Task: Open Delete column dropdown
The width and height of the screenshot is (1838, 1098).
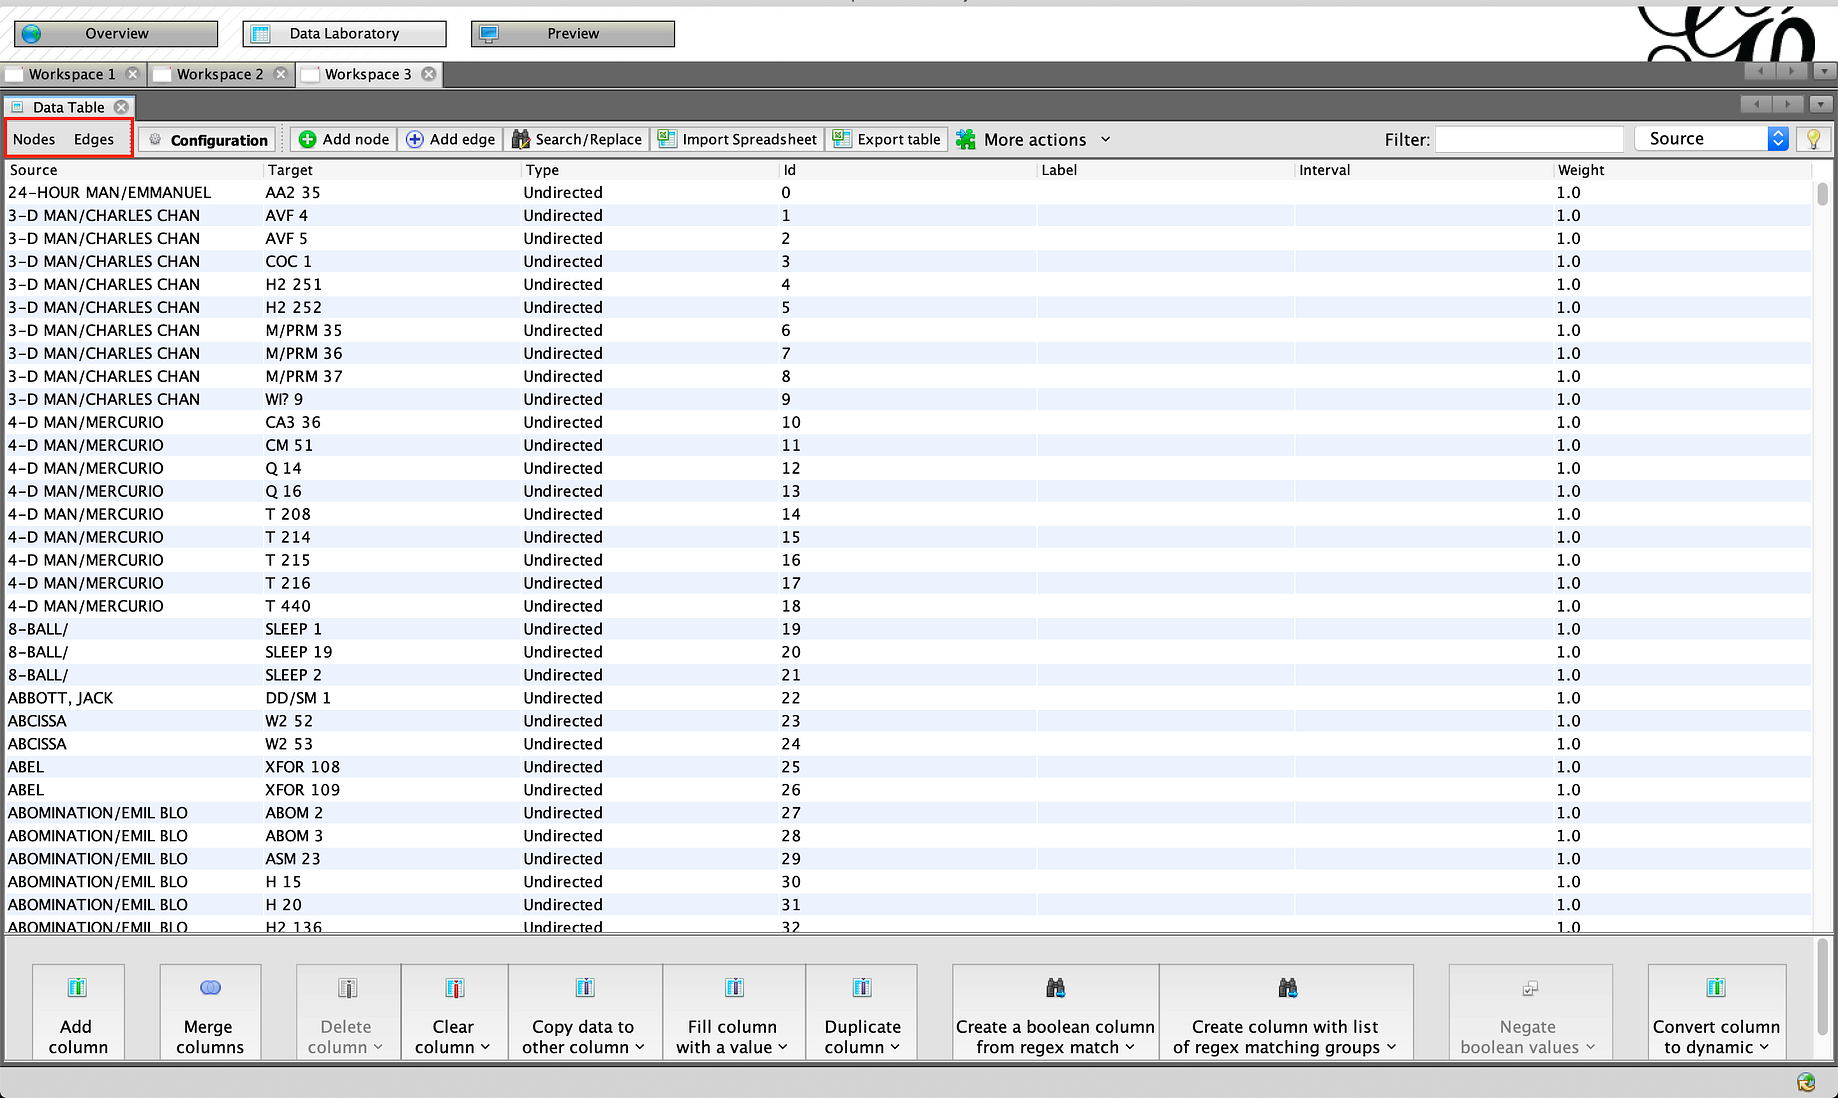Action: point(347,1012)
